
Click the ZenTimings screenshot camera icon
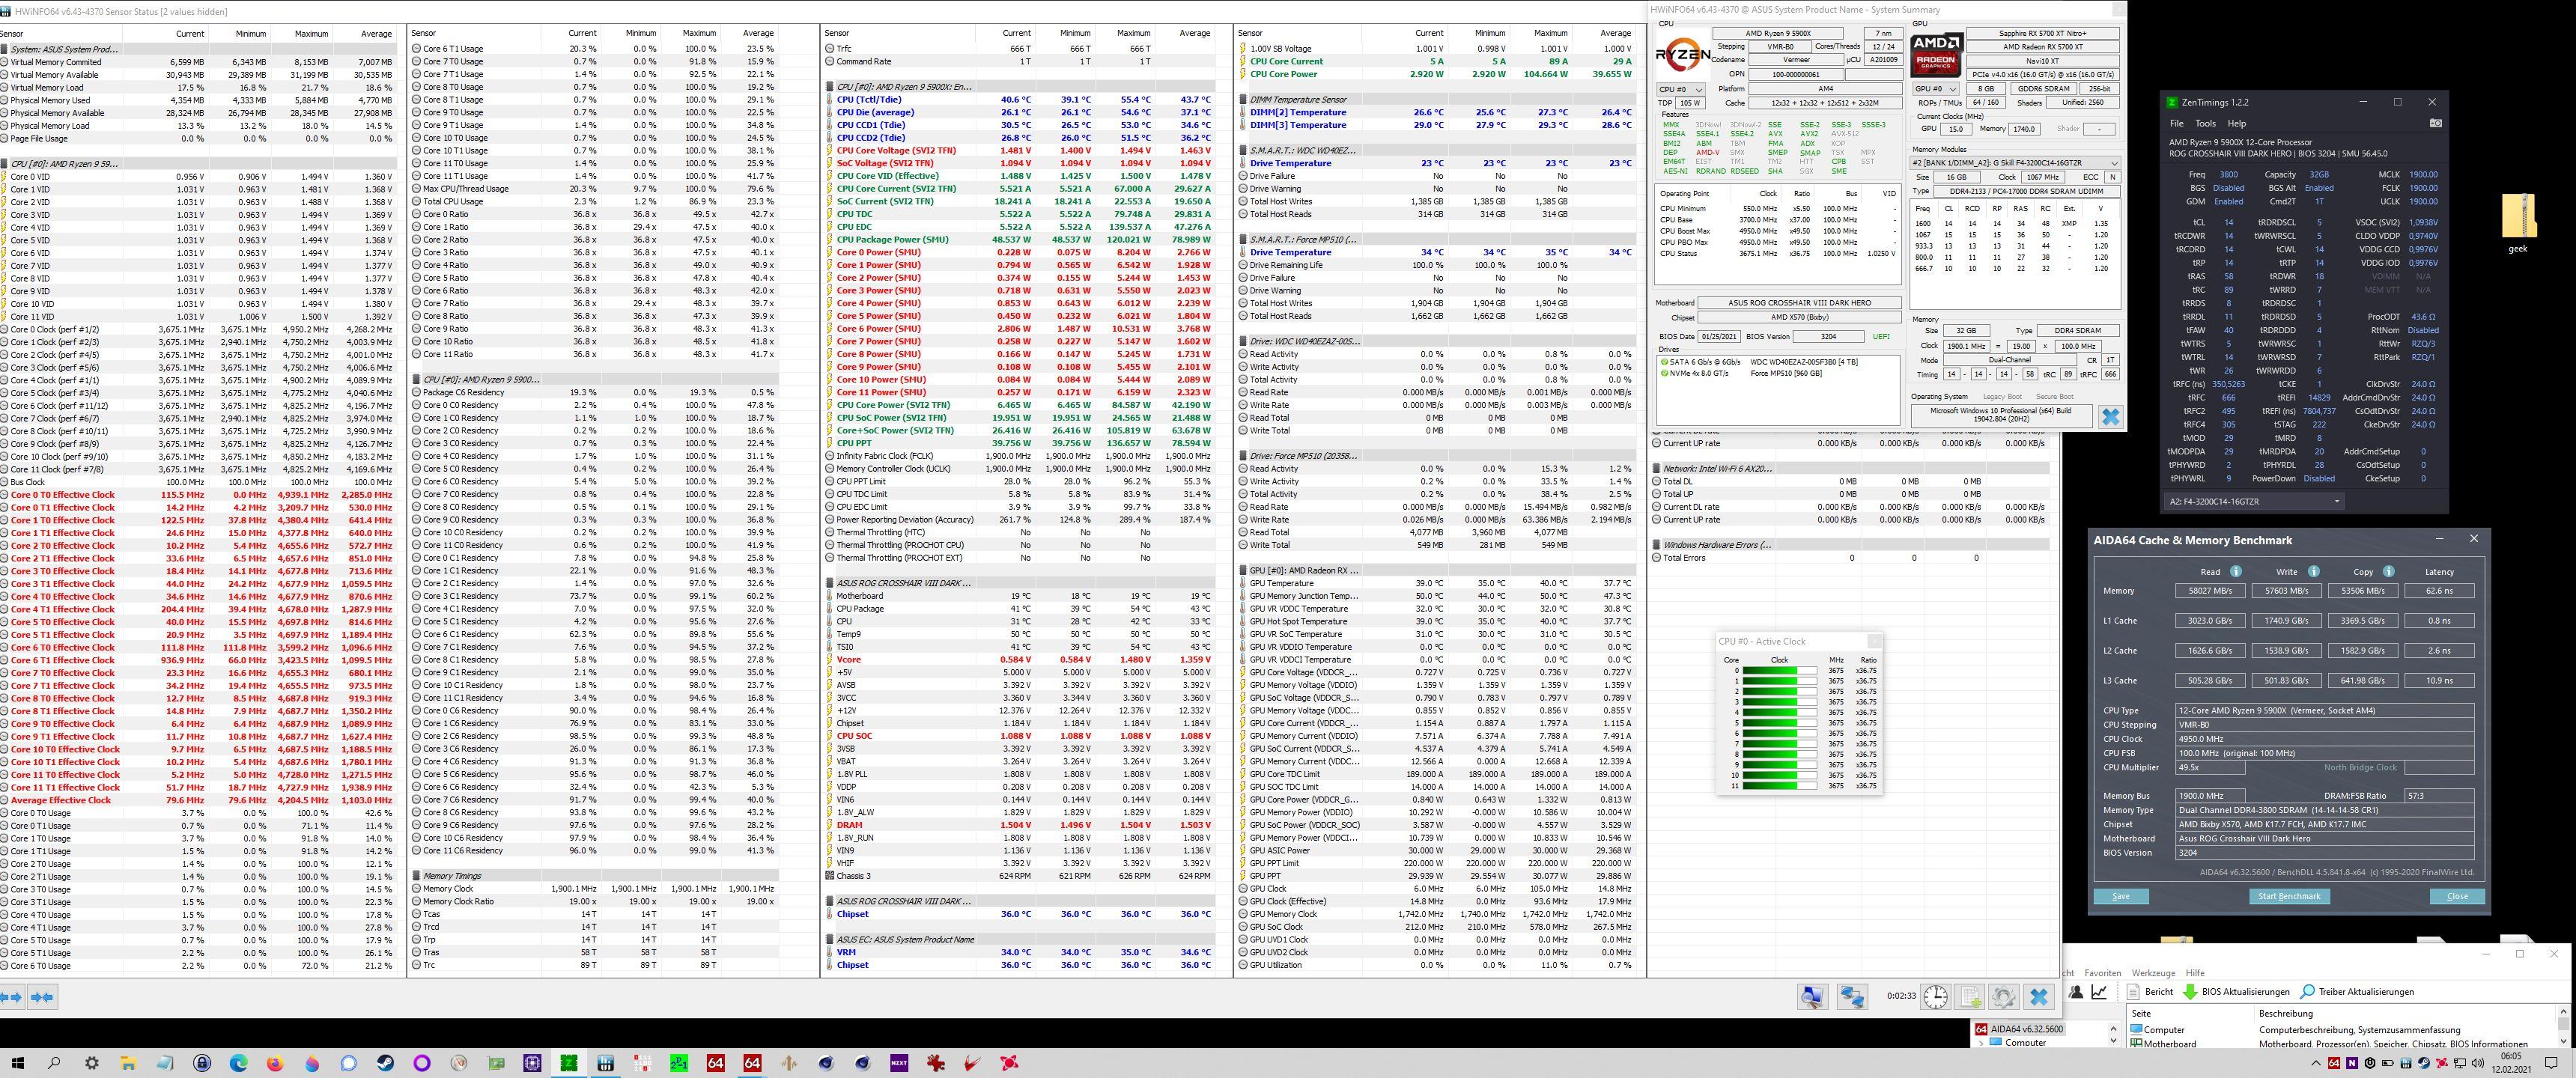click(2435, 123)
